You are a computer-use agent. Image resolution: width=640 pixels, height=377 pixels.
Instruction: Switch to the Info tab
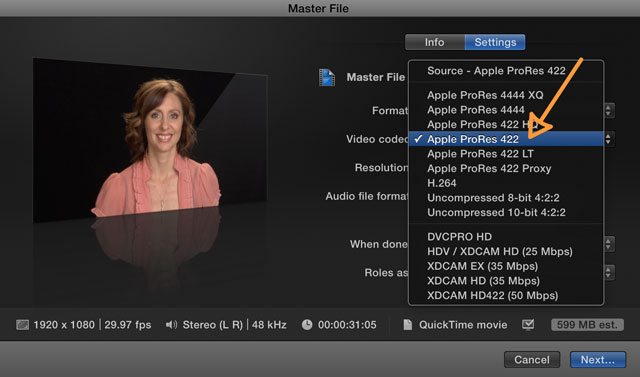435,42
